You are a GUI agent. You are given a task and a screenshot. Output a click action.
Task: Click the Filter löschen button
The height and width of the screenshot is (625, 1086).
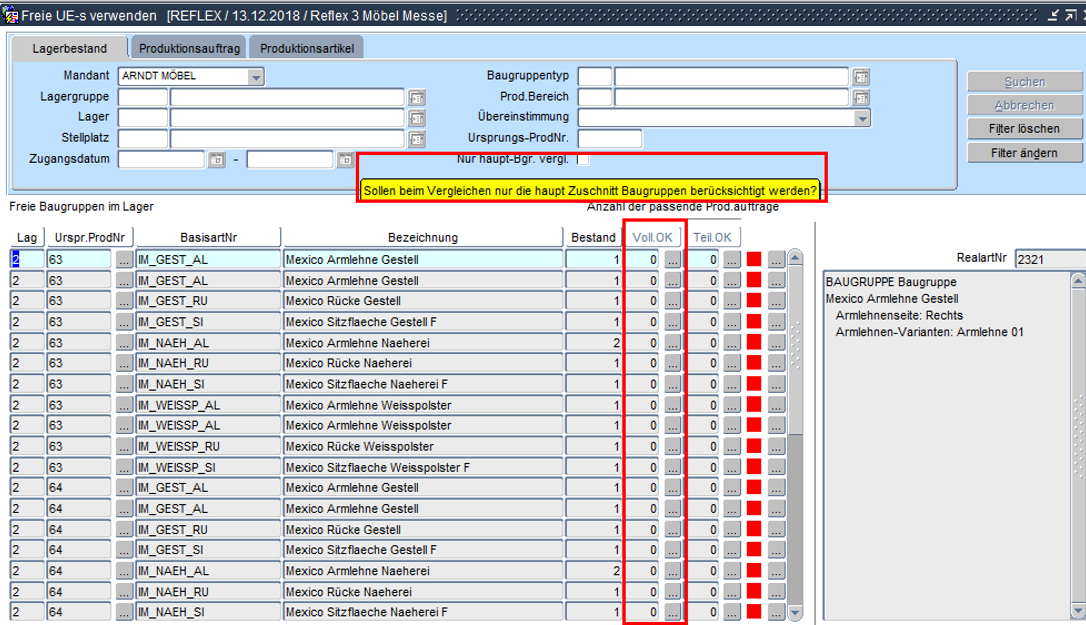tap(1024, 129)
